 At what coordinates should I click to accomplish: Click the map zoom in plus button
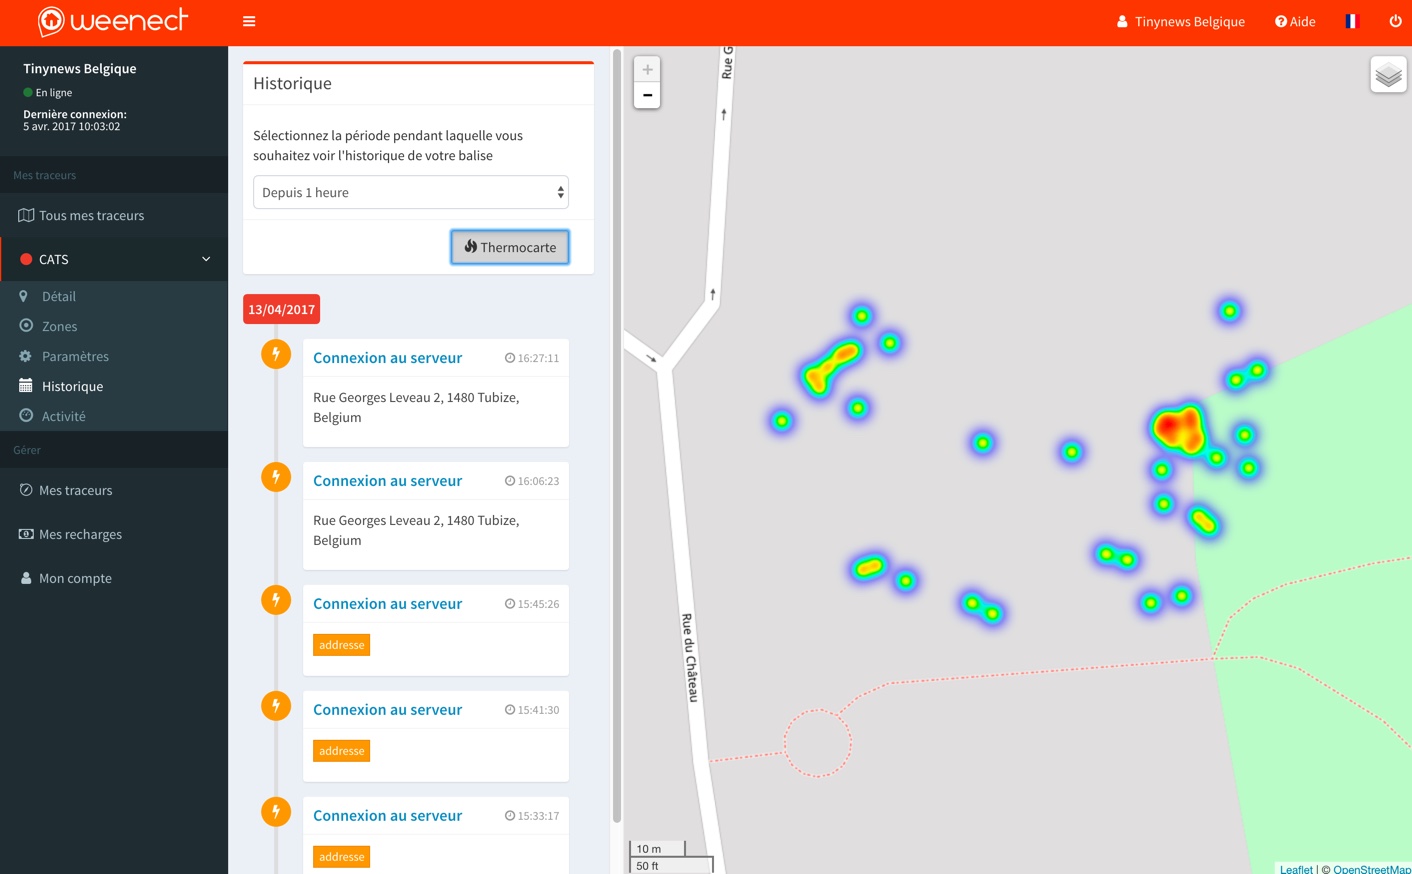[x=647, y=69]
